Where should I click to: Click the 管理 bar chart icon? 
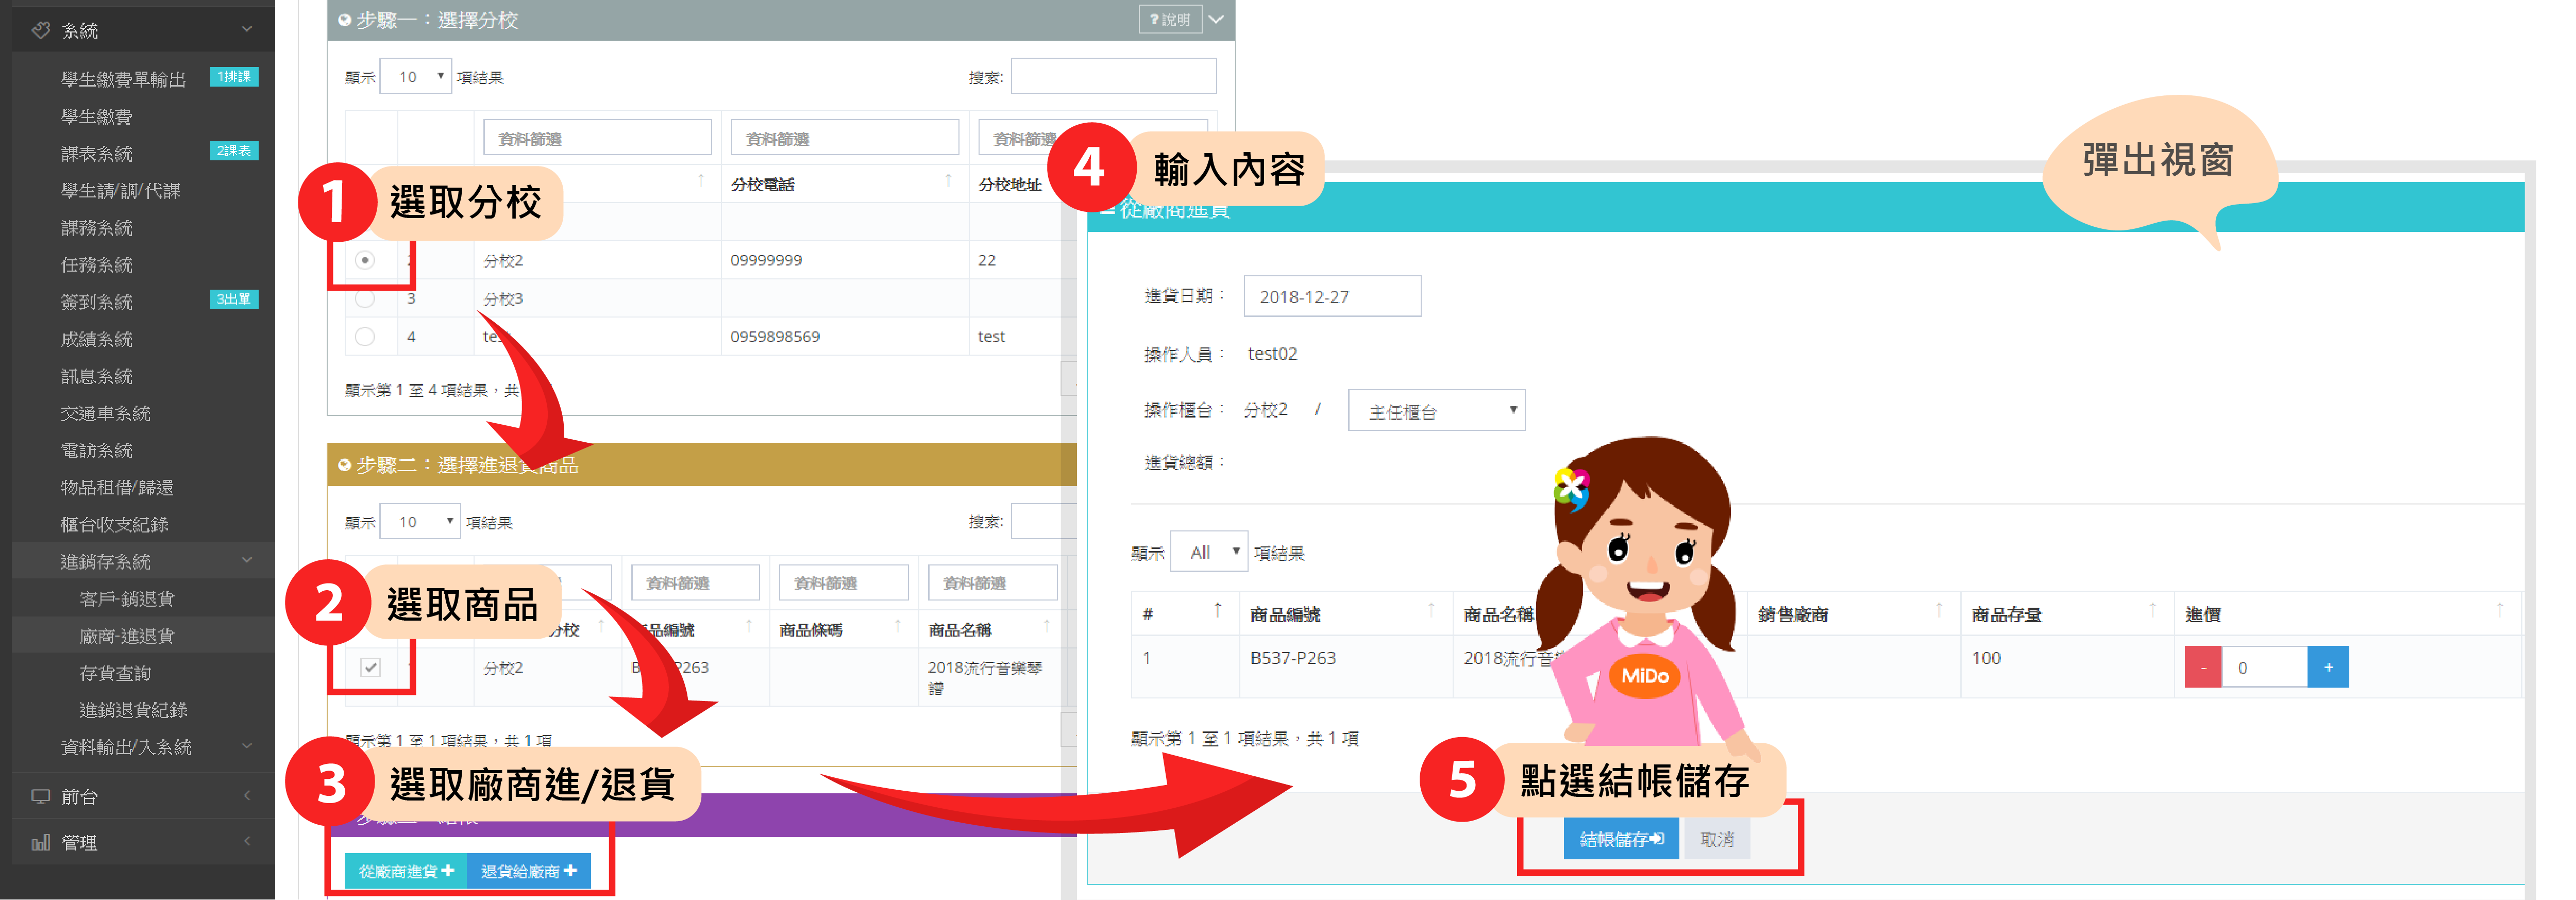click(41, 842)
